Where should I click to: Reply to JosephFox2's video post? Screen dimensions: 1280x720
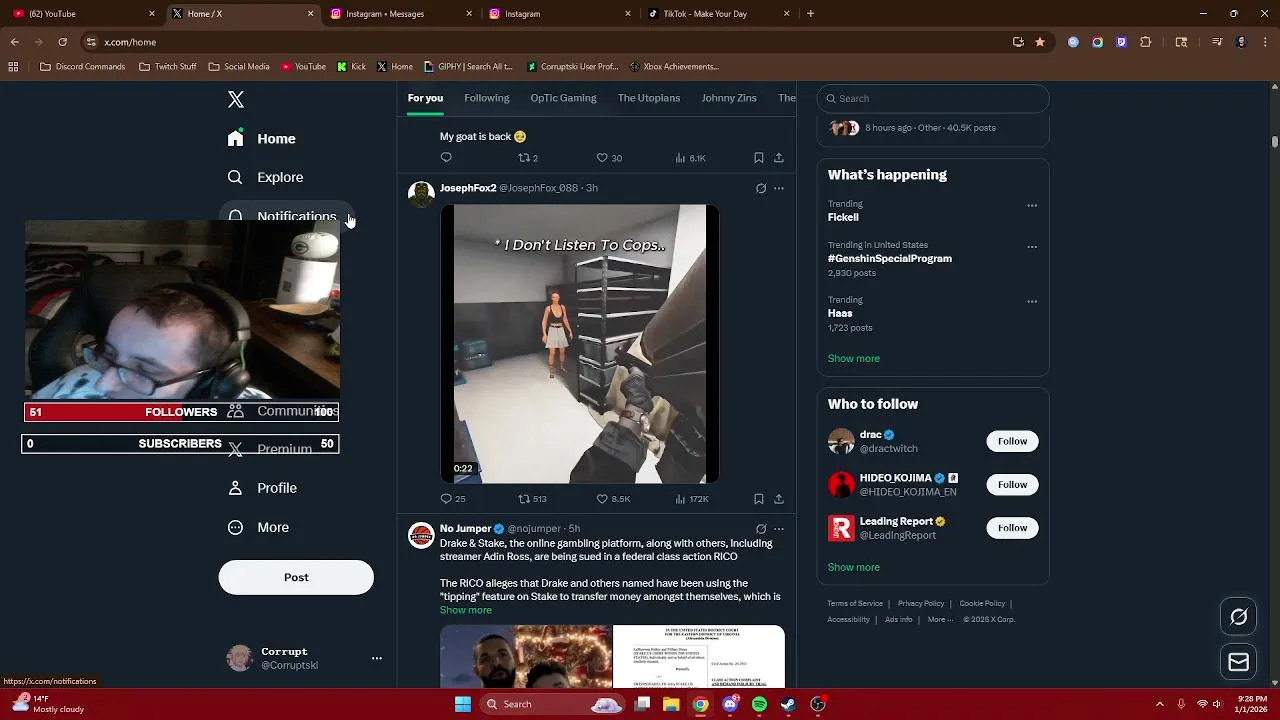tap(446, 498)
